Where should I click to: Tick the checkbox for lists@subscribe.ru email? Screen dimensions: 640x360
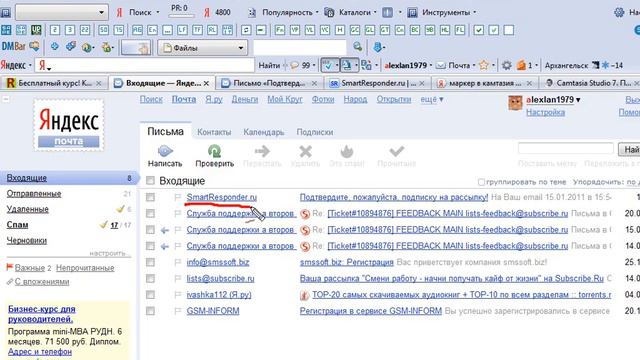[x=151, y=278]
